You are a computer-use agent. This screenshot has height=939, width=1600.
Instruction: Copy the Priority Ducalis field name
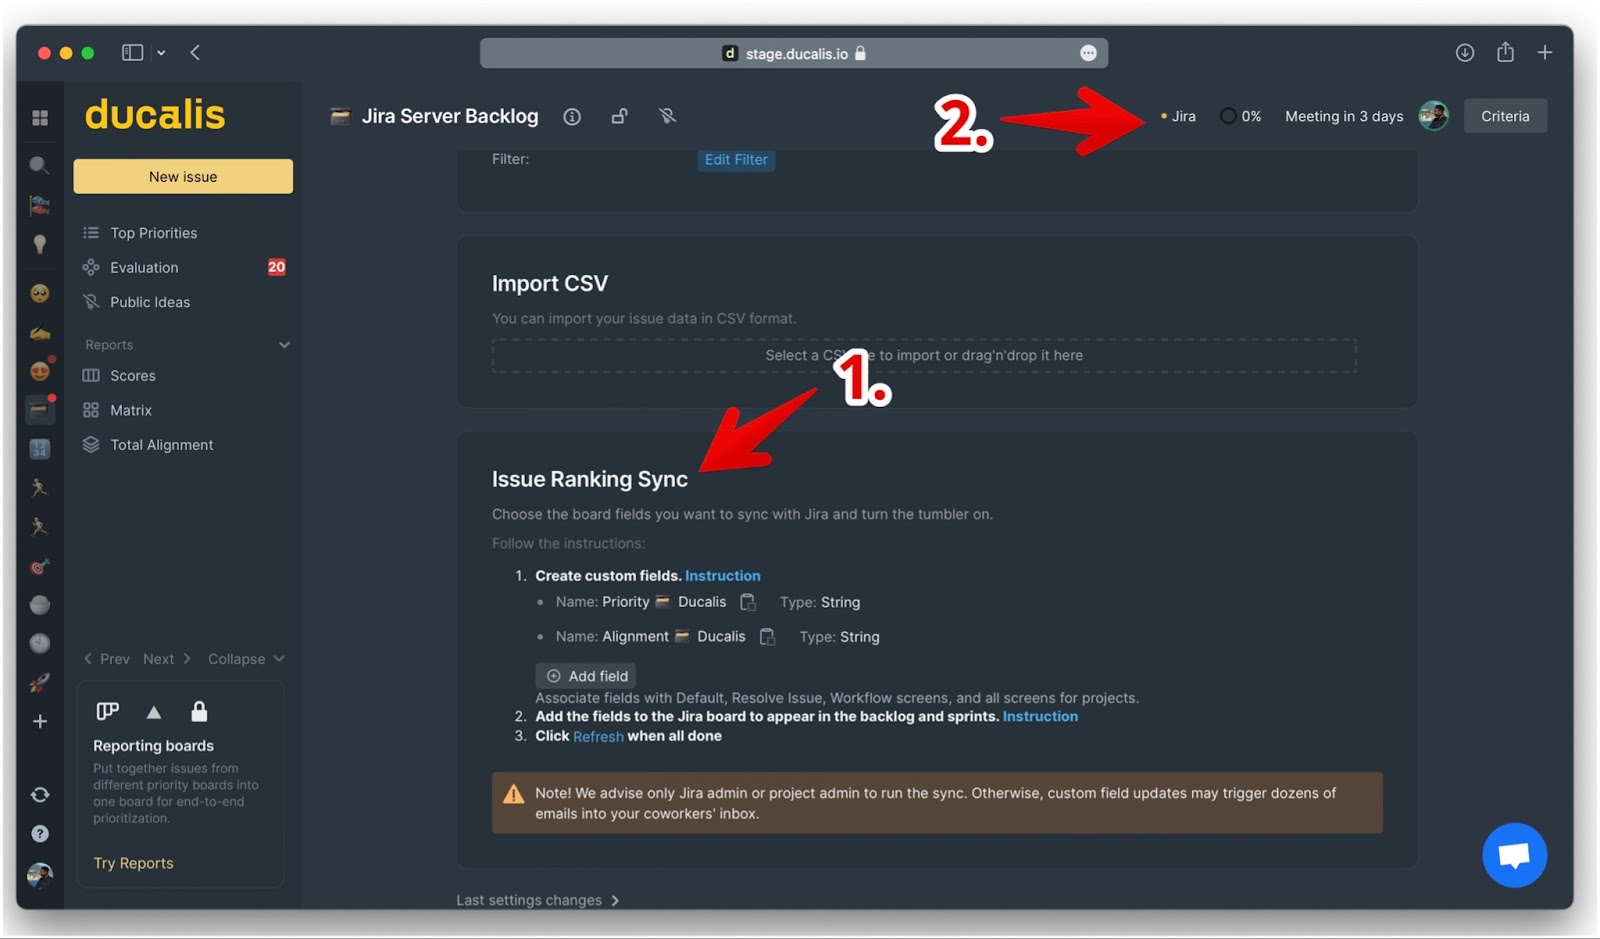pos(748,602)
